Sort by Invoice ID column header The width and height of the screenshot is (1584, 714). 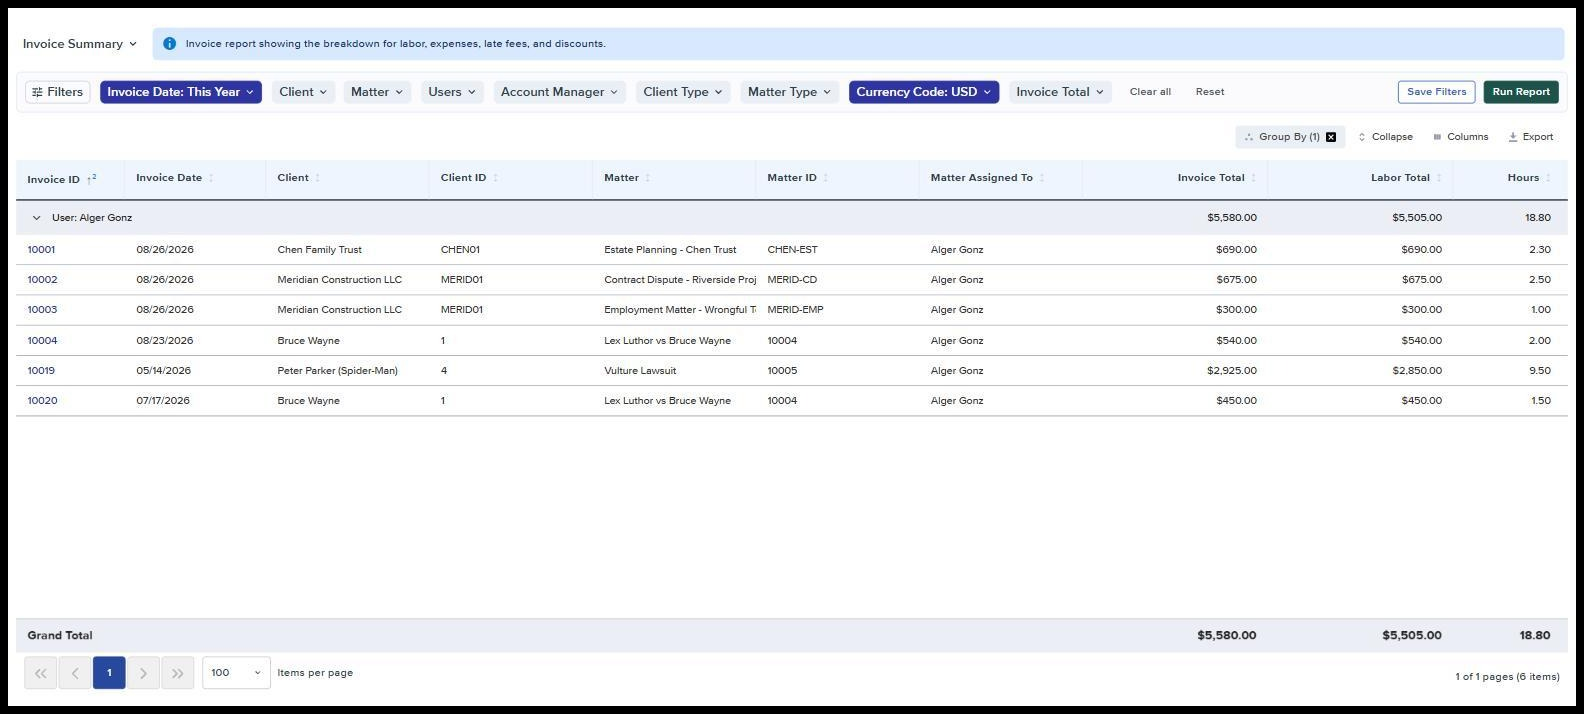53,179
